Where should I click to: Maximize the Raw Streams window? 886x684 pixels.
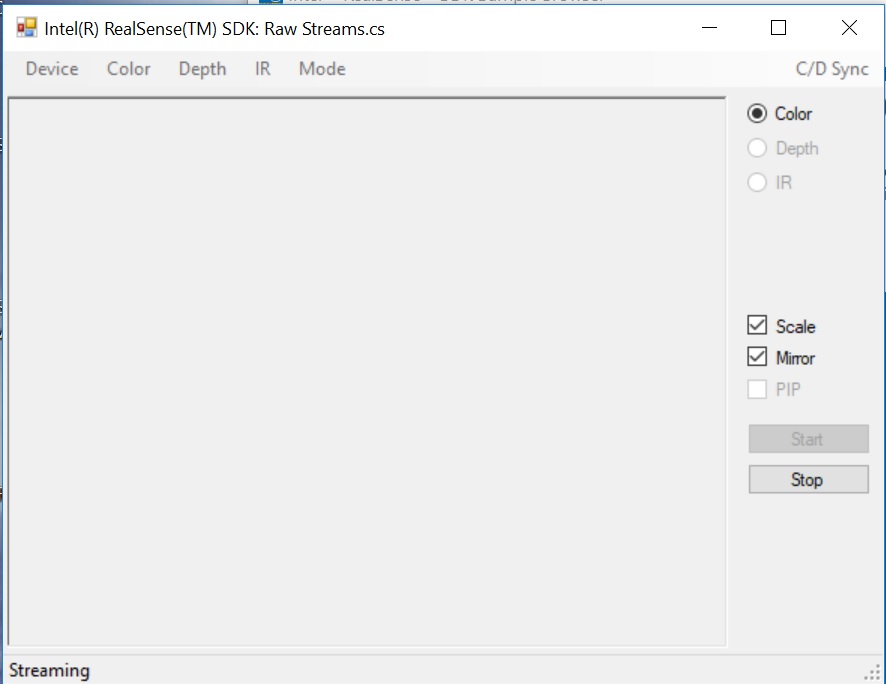[x=778, y=28]
